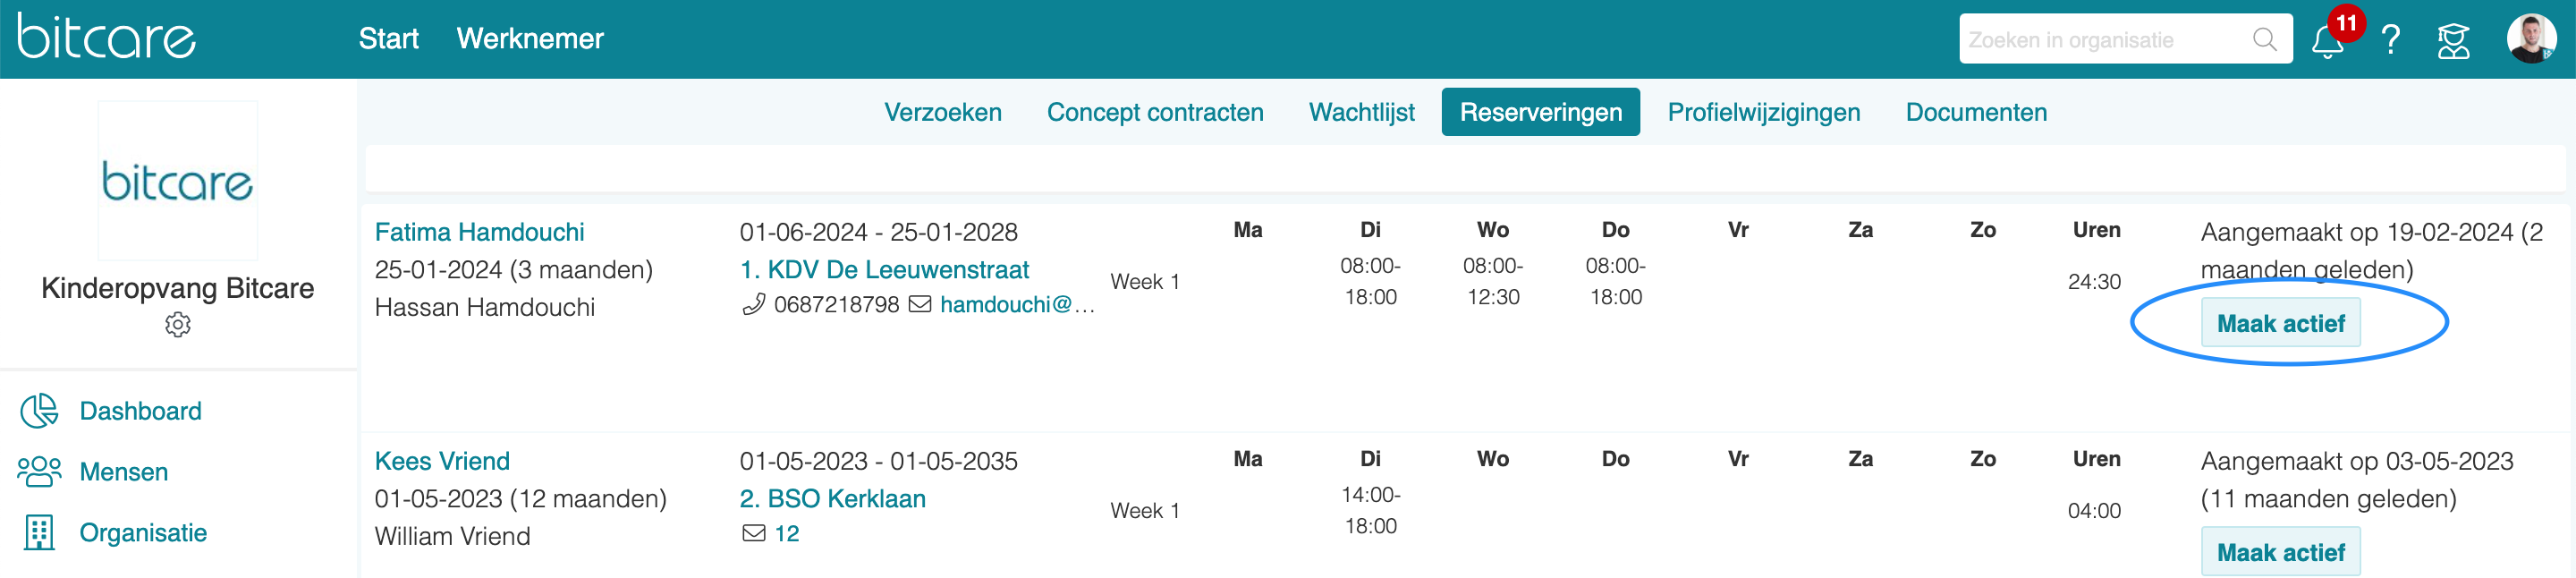Open Fatima Hamdouchi's profile link
The height and width of the screenshot is (578, 2576).
pyautogui.click(x=479, y=232)
